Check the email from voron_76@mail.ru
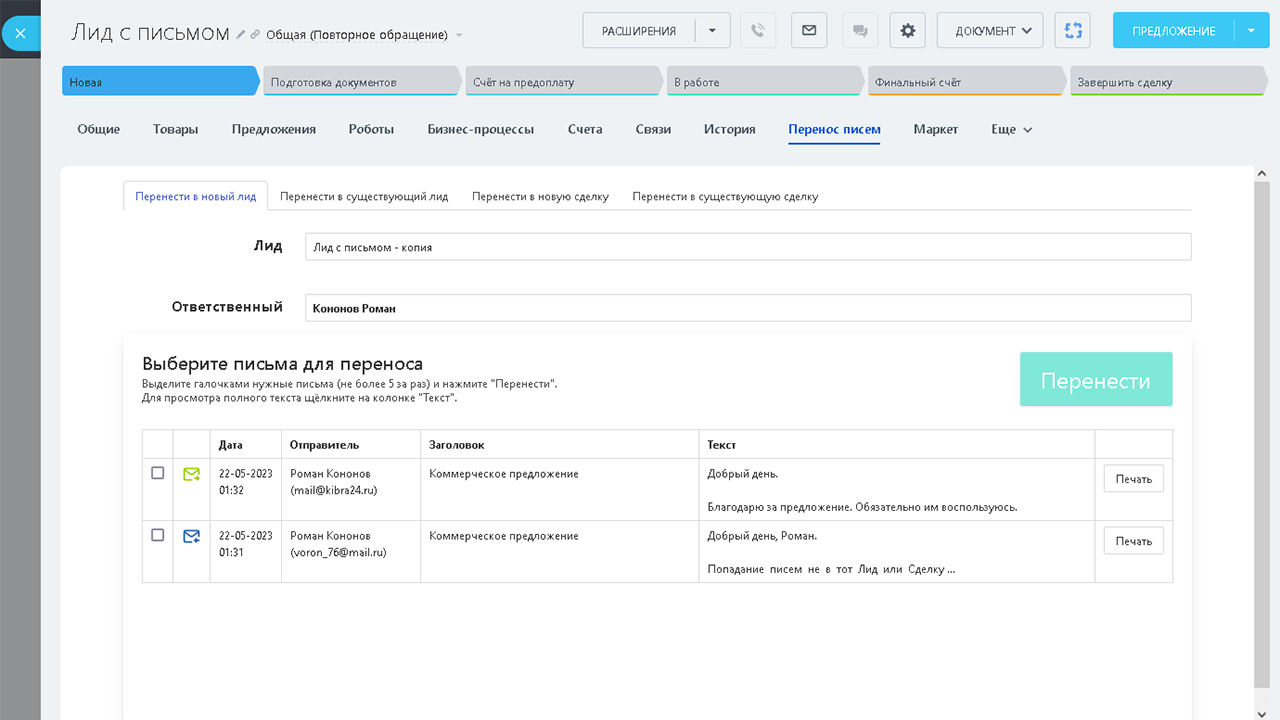Viewport: 1280px width, 720px height. click(x=158, y=536)
